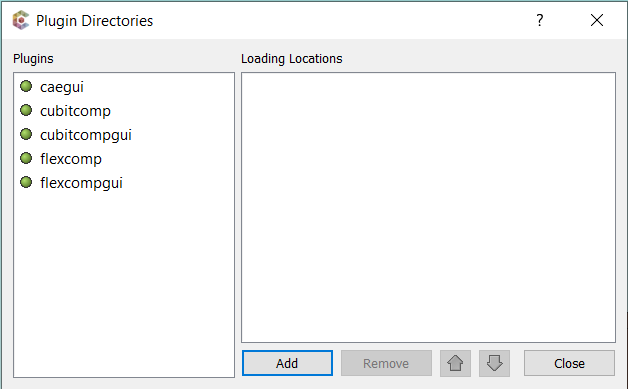Click inside the empty Loading Locations list
The image size is (628, 389).
428,208
